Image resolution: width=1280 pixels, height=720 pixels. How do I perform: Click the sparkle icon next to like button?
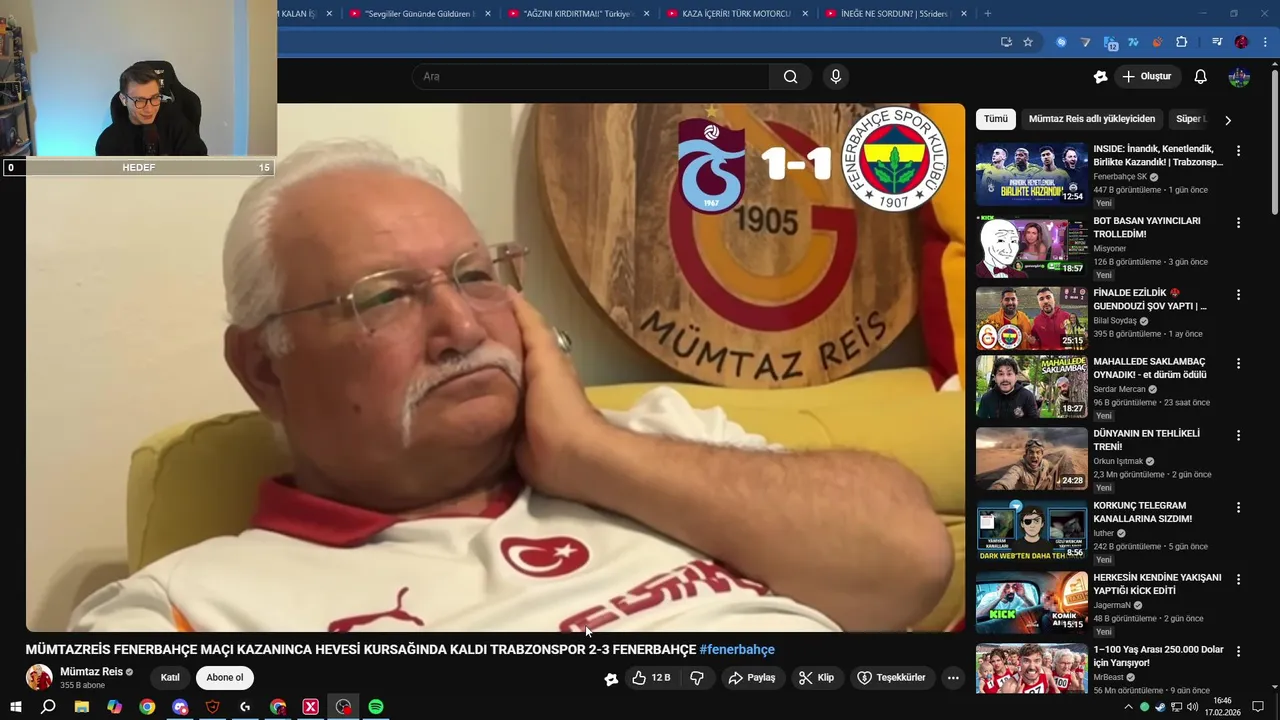(x=611, y=679)
